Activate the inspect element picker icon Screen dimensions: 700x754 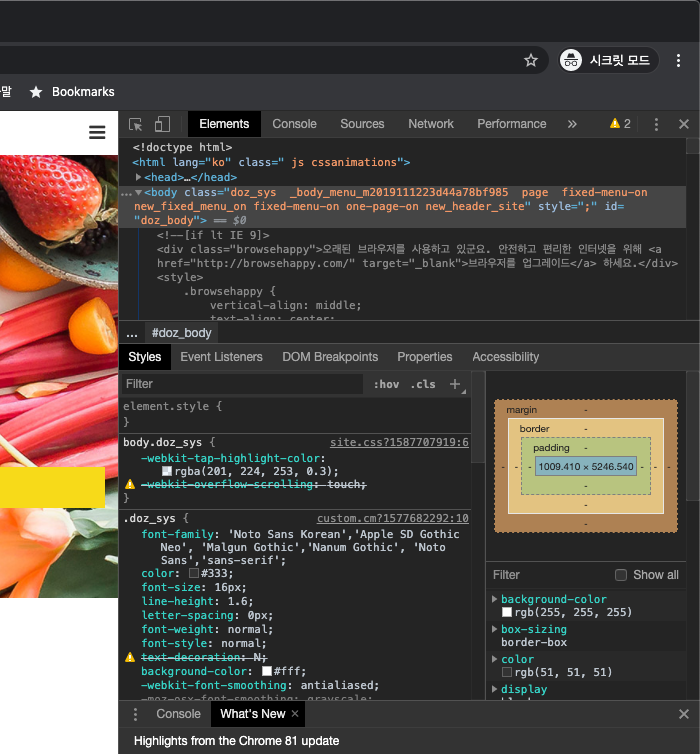coord(136,124)
